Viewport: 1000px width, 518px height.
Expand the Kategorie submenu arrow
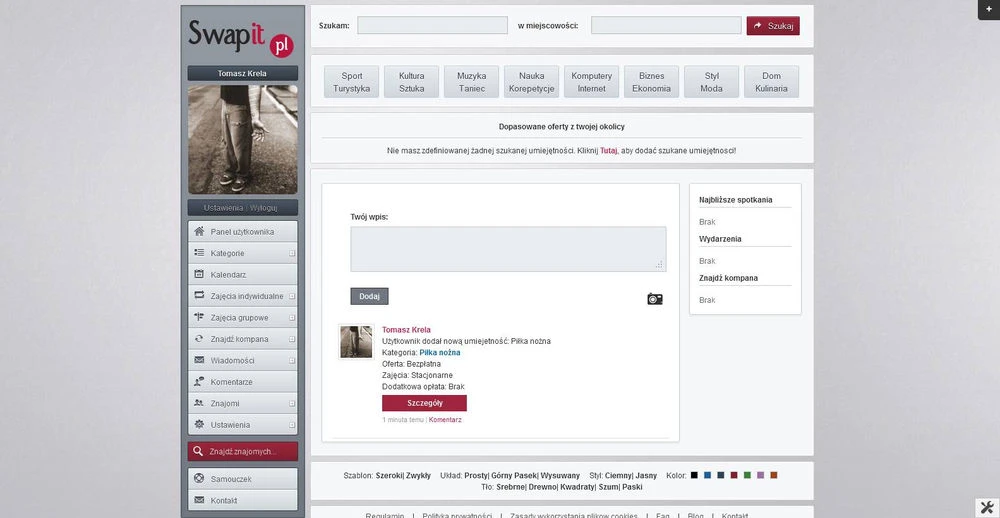[x=292, y=253]
